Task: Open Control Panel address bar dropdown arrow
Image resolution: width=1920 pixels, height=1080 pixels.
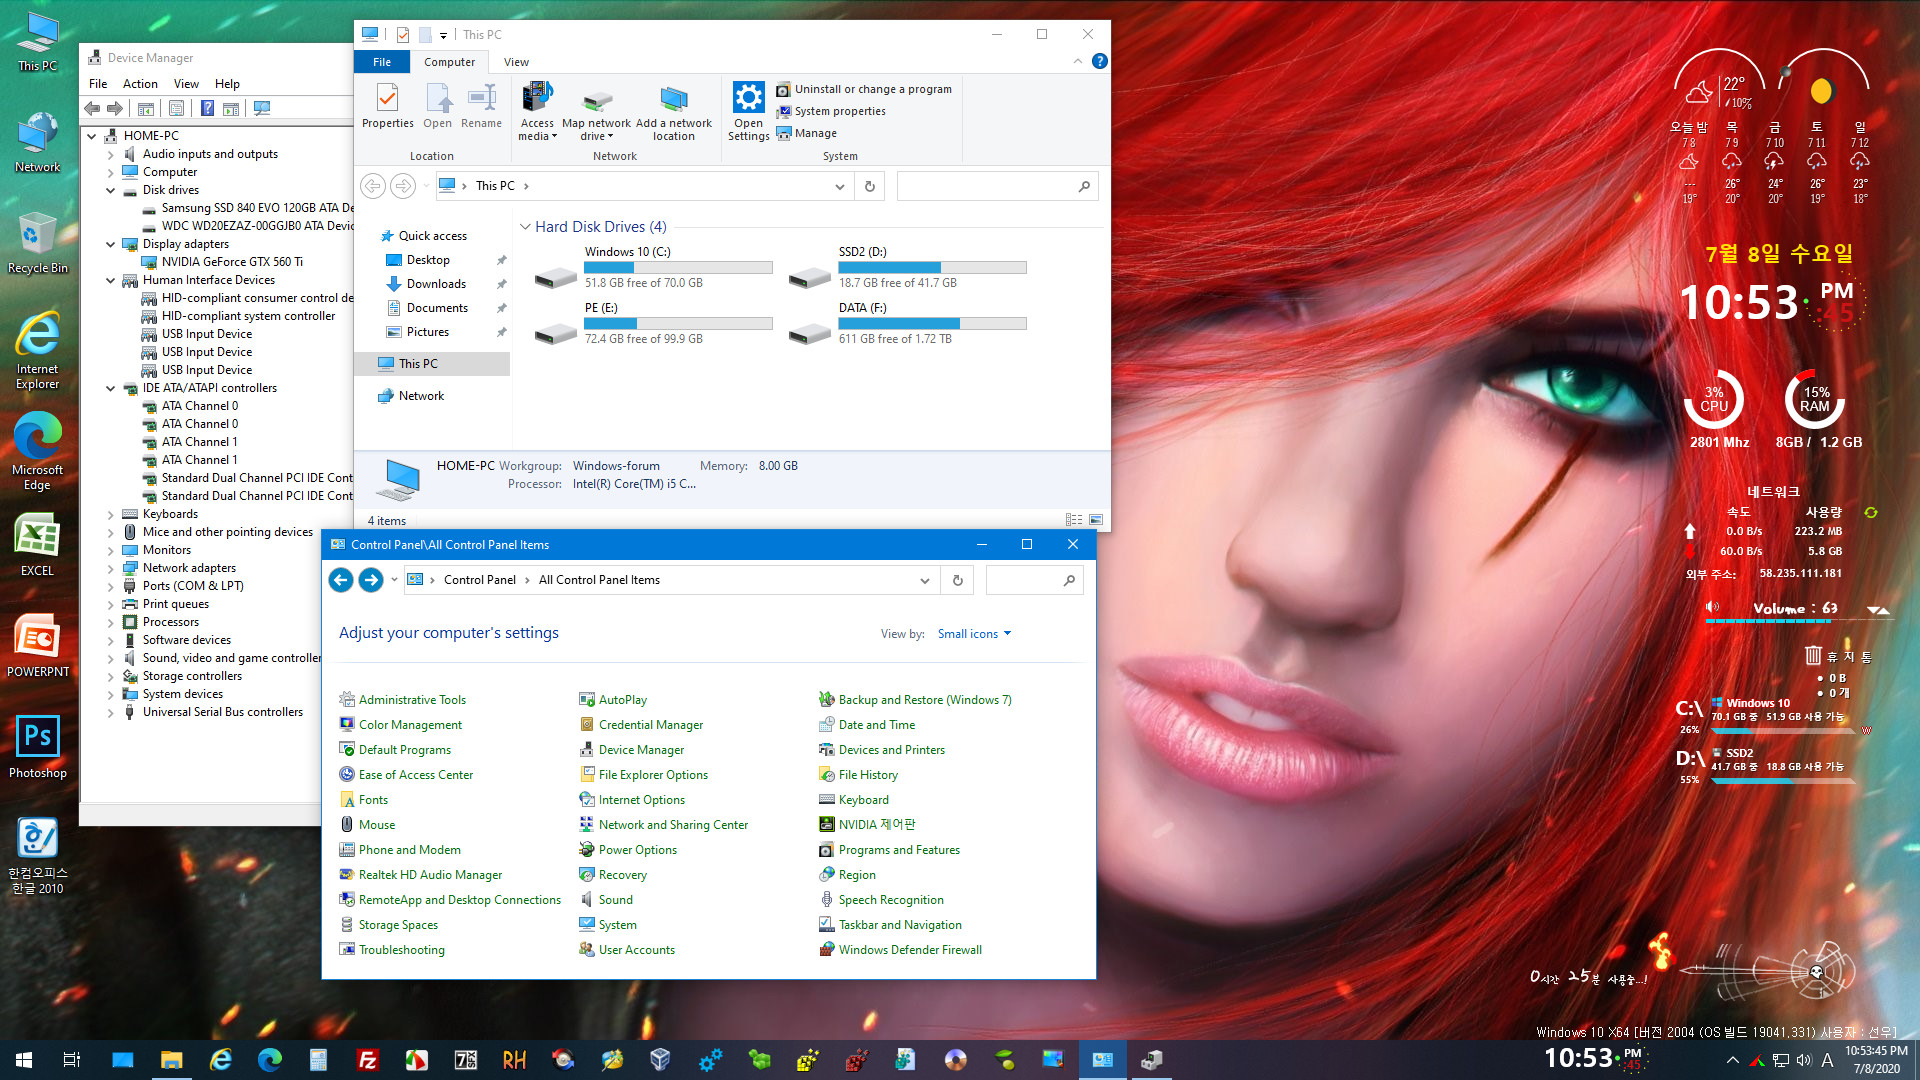Action: pyautogui.click(x=924, y=580)
